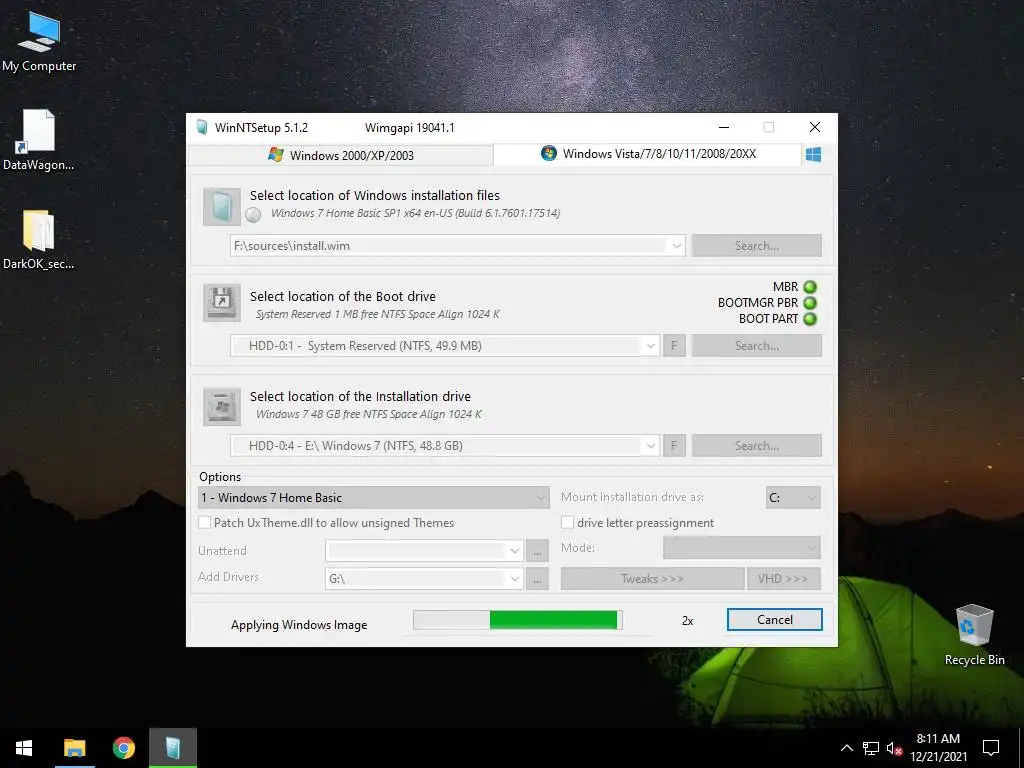Click the Installation drive disk icon
1024x768 pixels.
click(221, 406)
